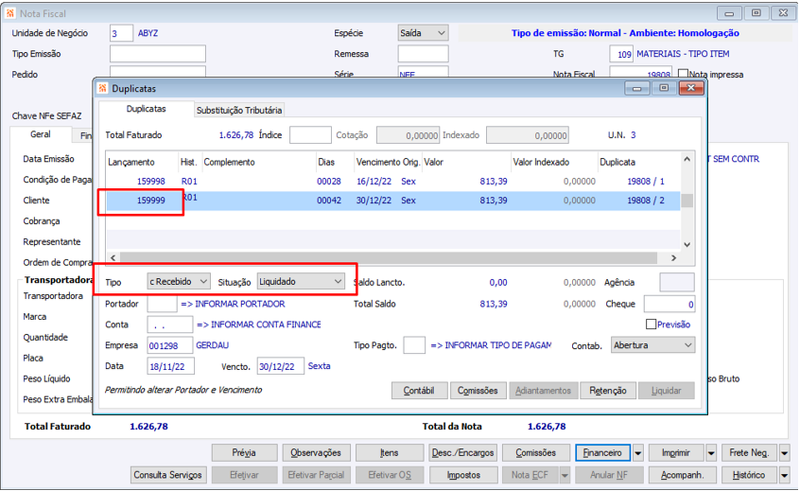Viewport: 800px width, 491px height.
Task: Click the Data field showing 18/11/22
Action: coord(170,366)
